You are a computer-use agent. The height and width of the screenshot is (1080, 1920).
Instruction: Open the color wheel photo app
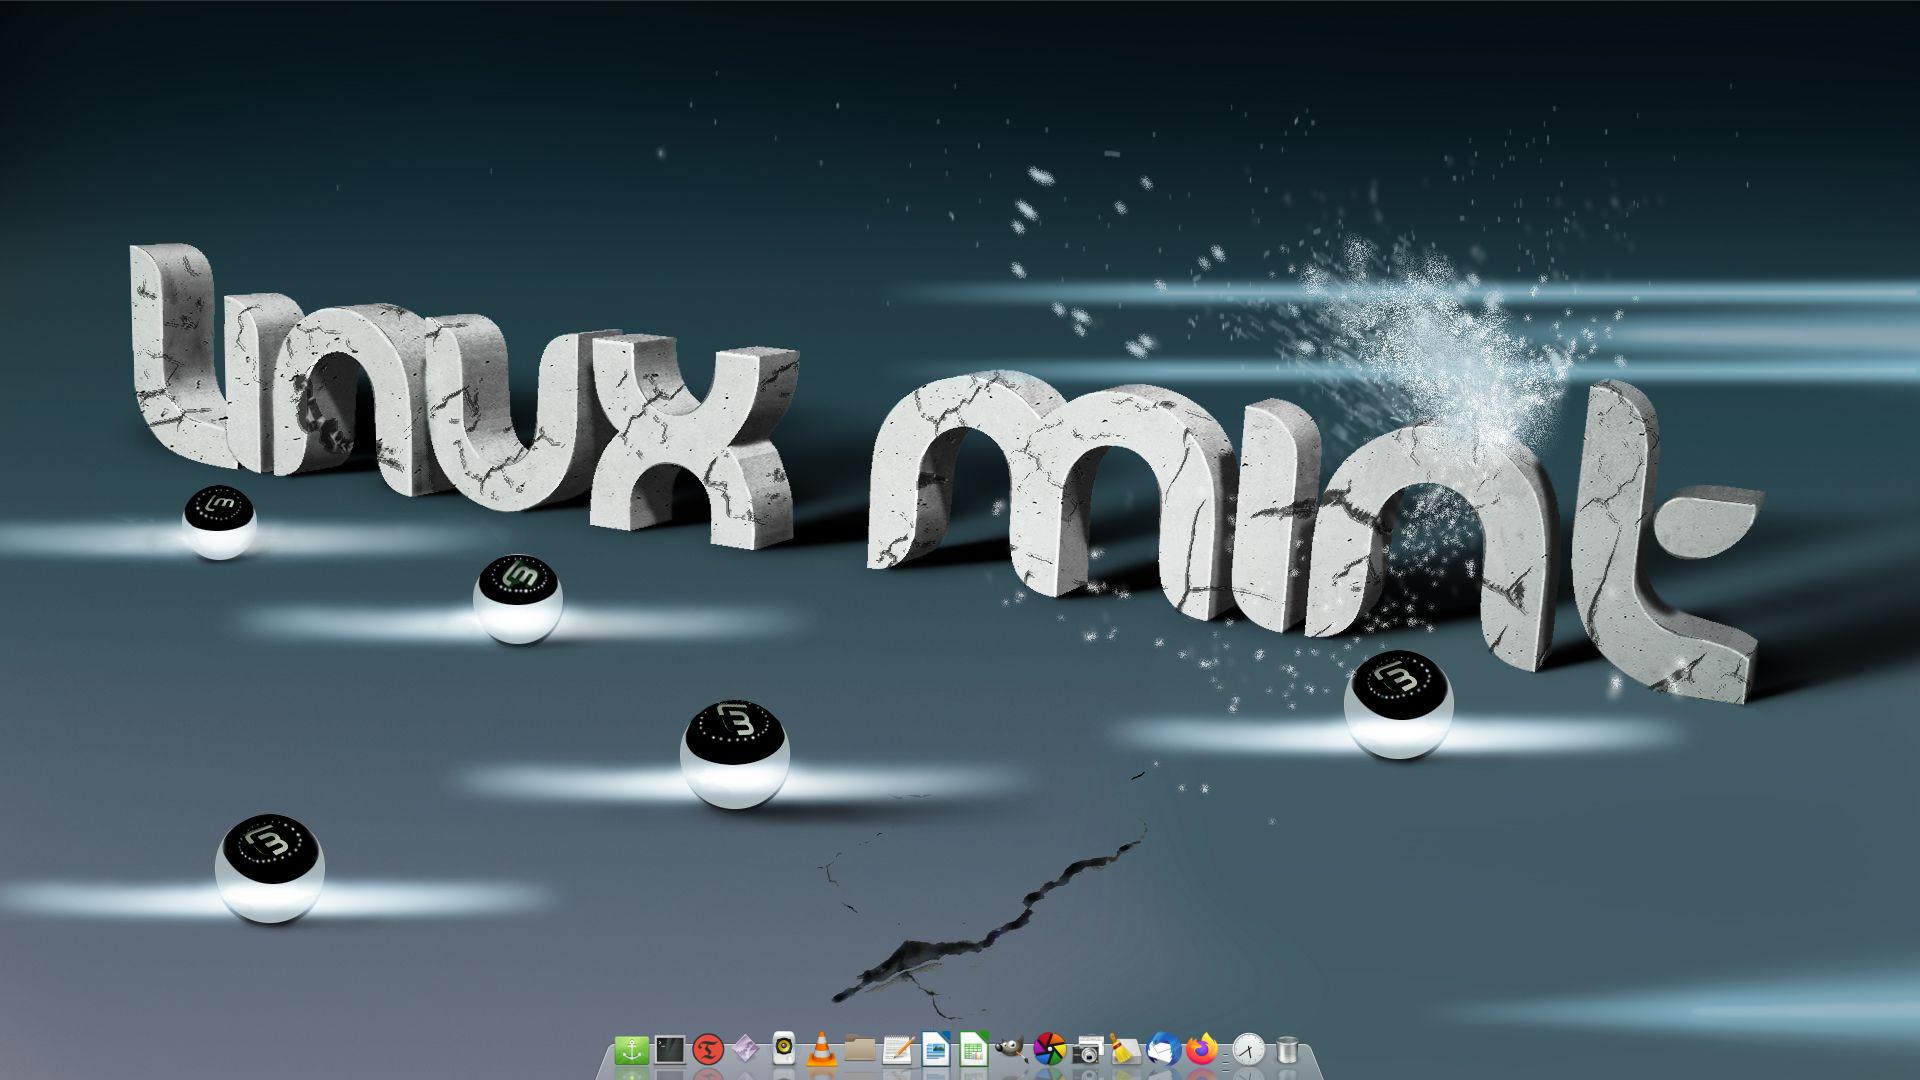coord(1049,1050)
